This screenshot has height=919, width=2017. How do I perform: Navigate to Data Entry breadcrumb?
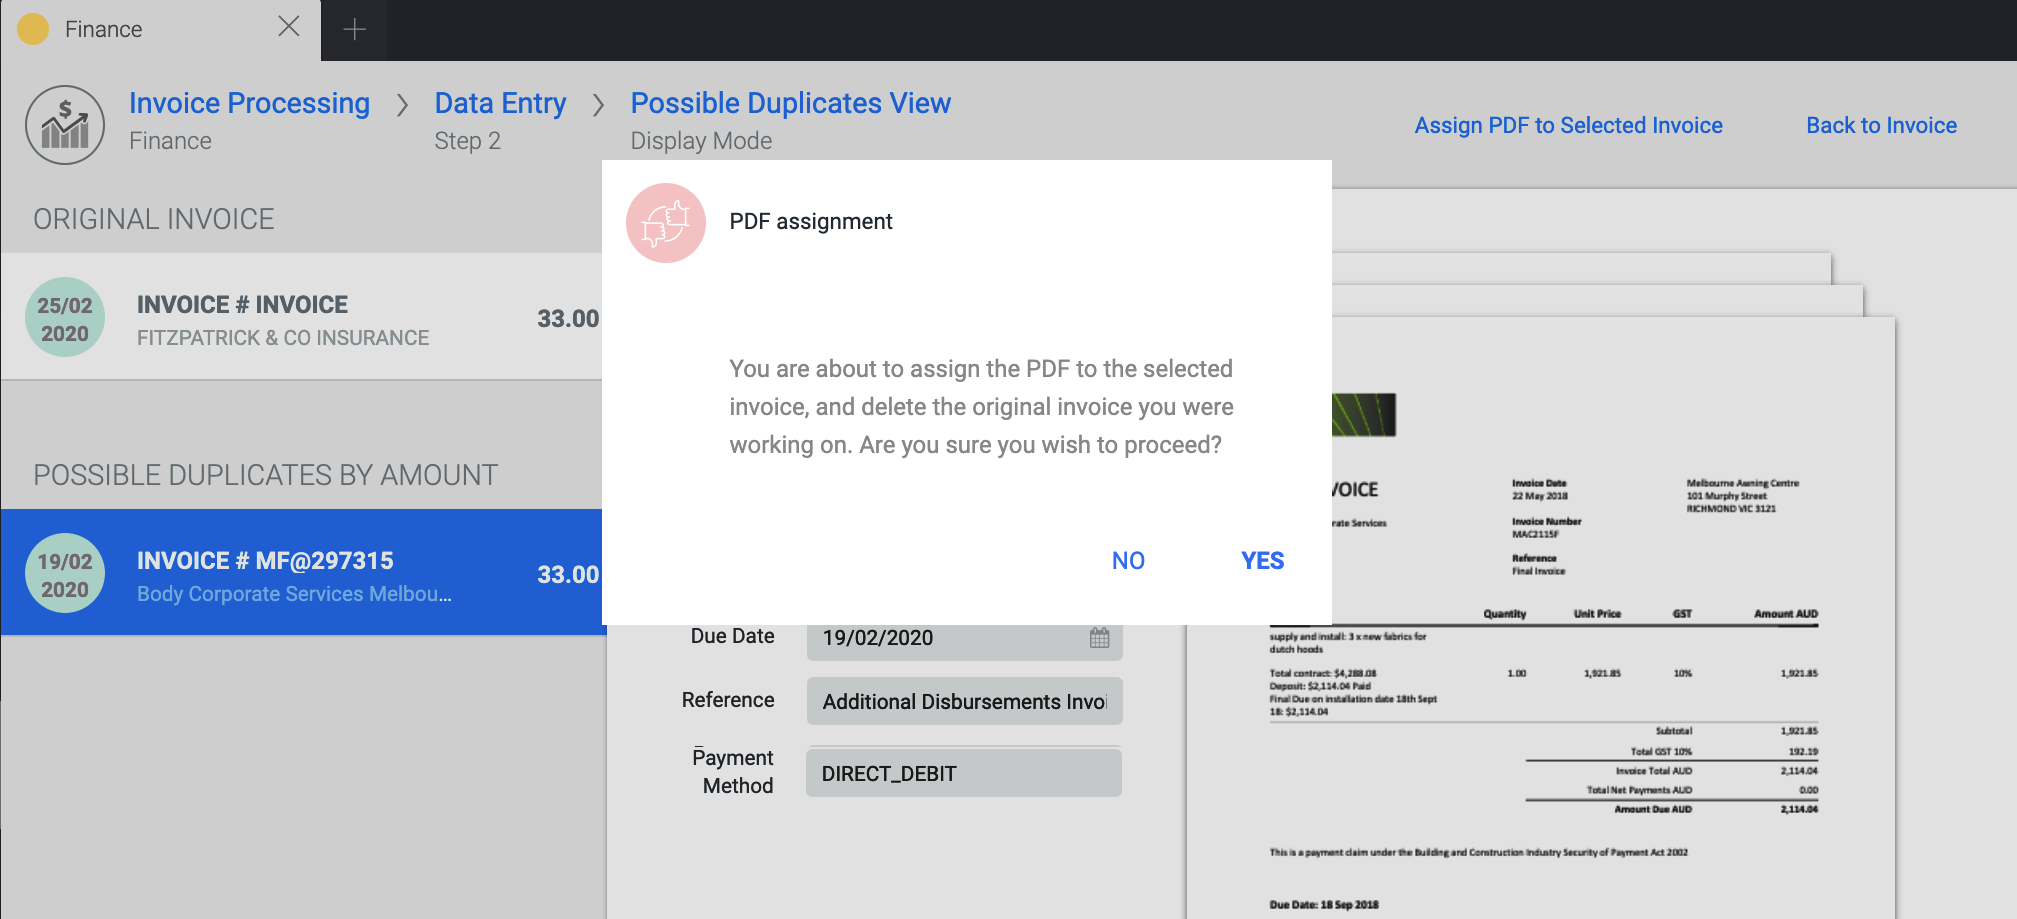[x=500, y=103]
